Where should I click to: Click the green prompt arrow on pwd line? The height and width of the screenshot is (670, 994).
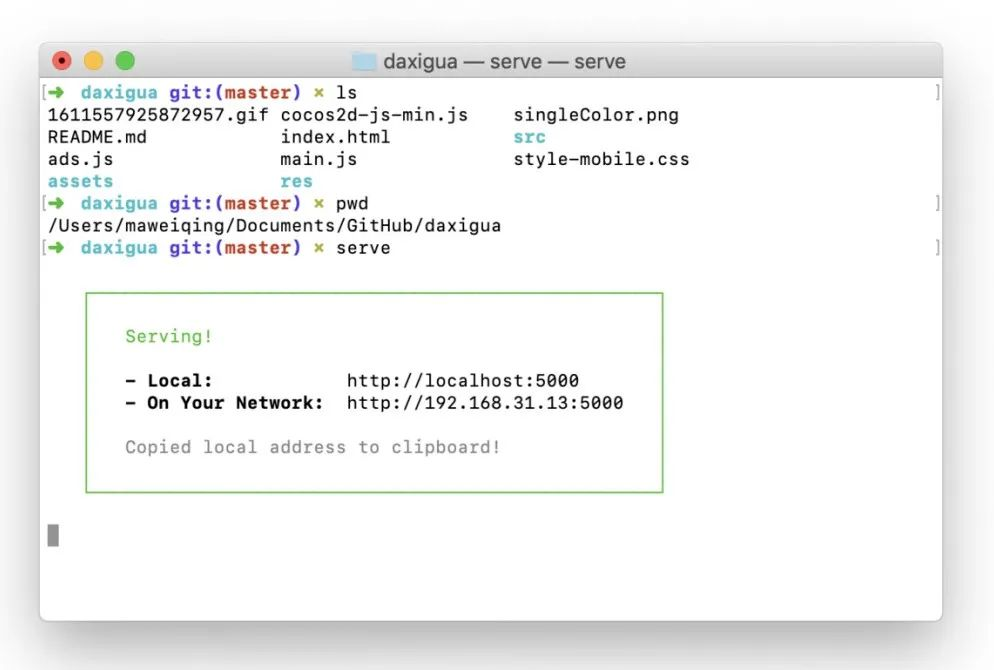pos(56,203)
